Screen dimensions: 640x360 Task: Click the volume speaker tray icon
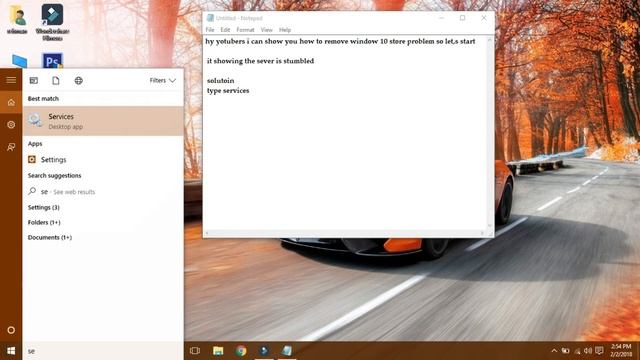click(x=588, y=351)
